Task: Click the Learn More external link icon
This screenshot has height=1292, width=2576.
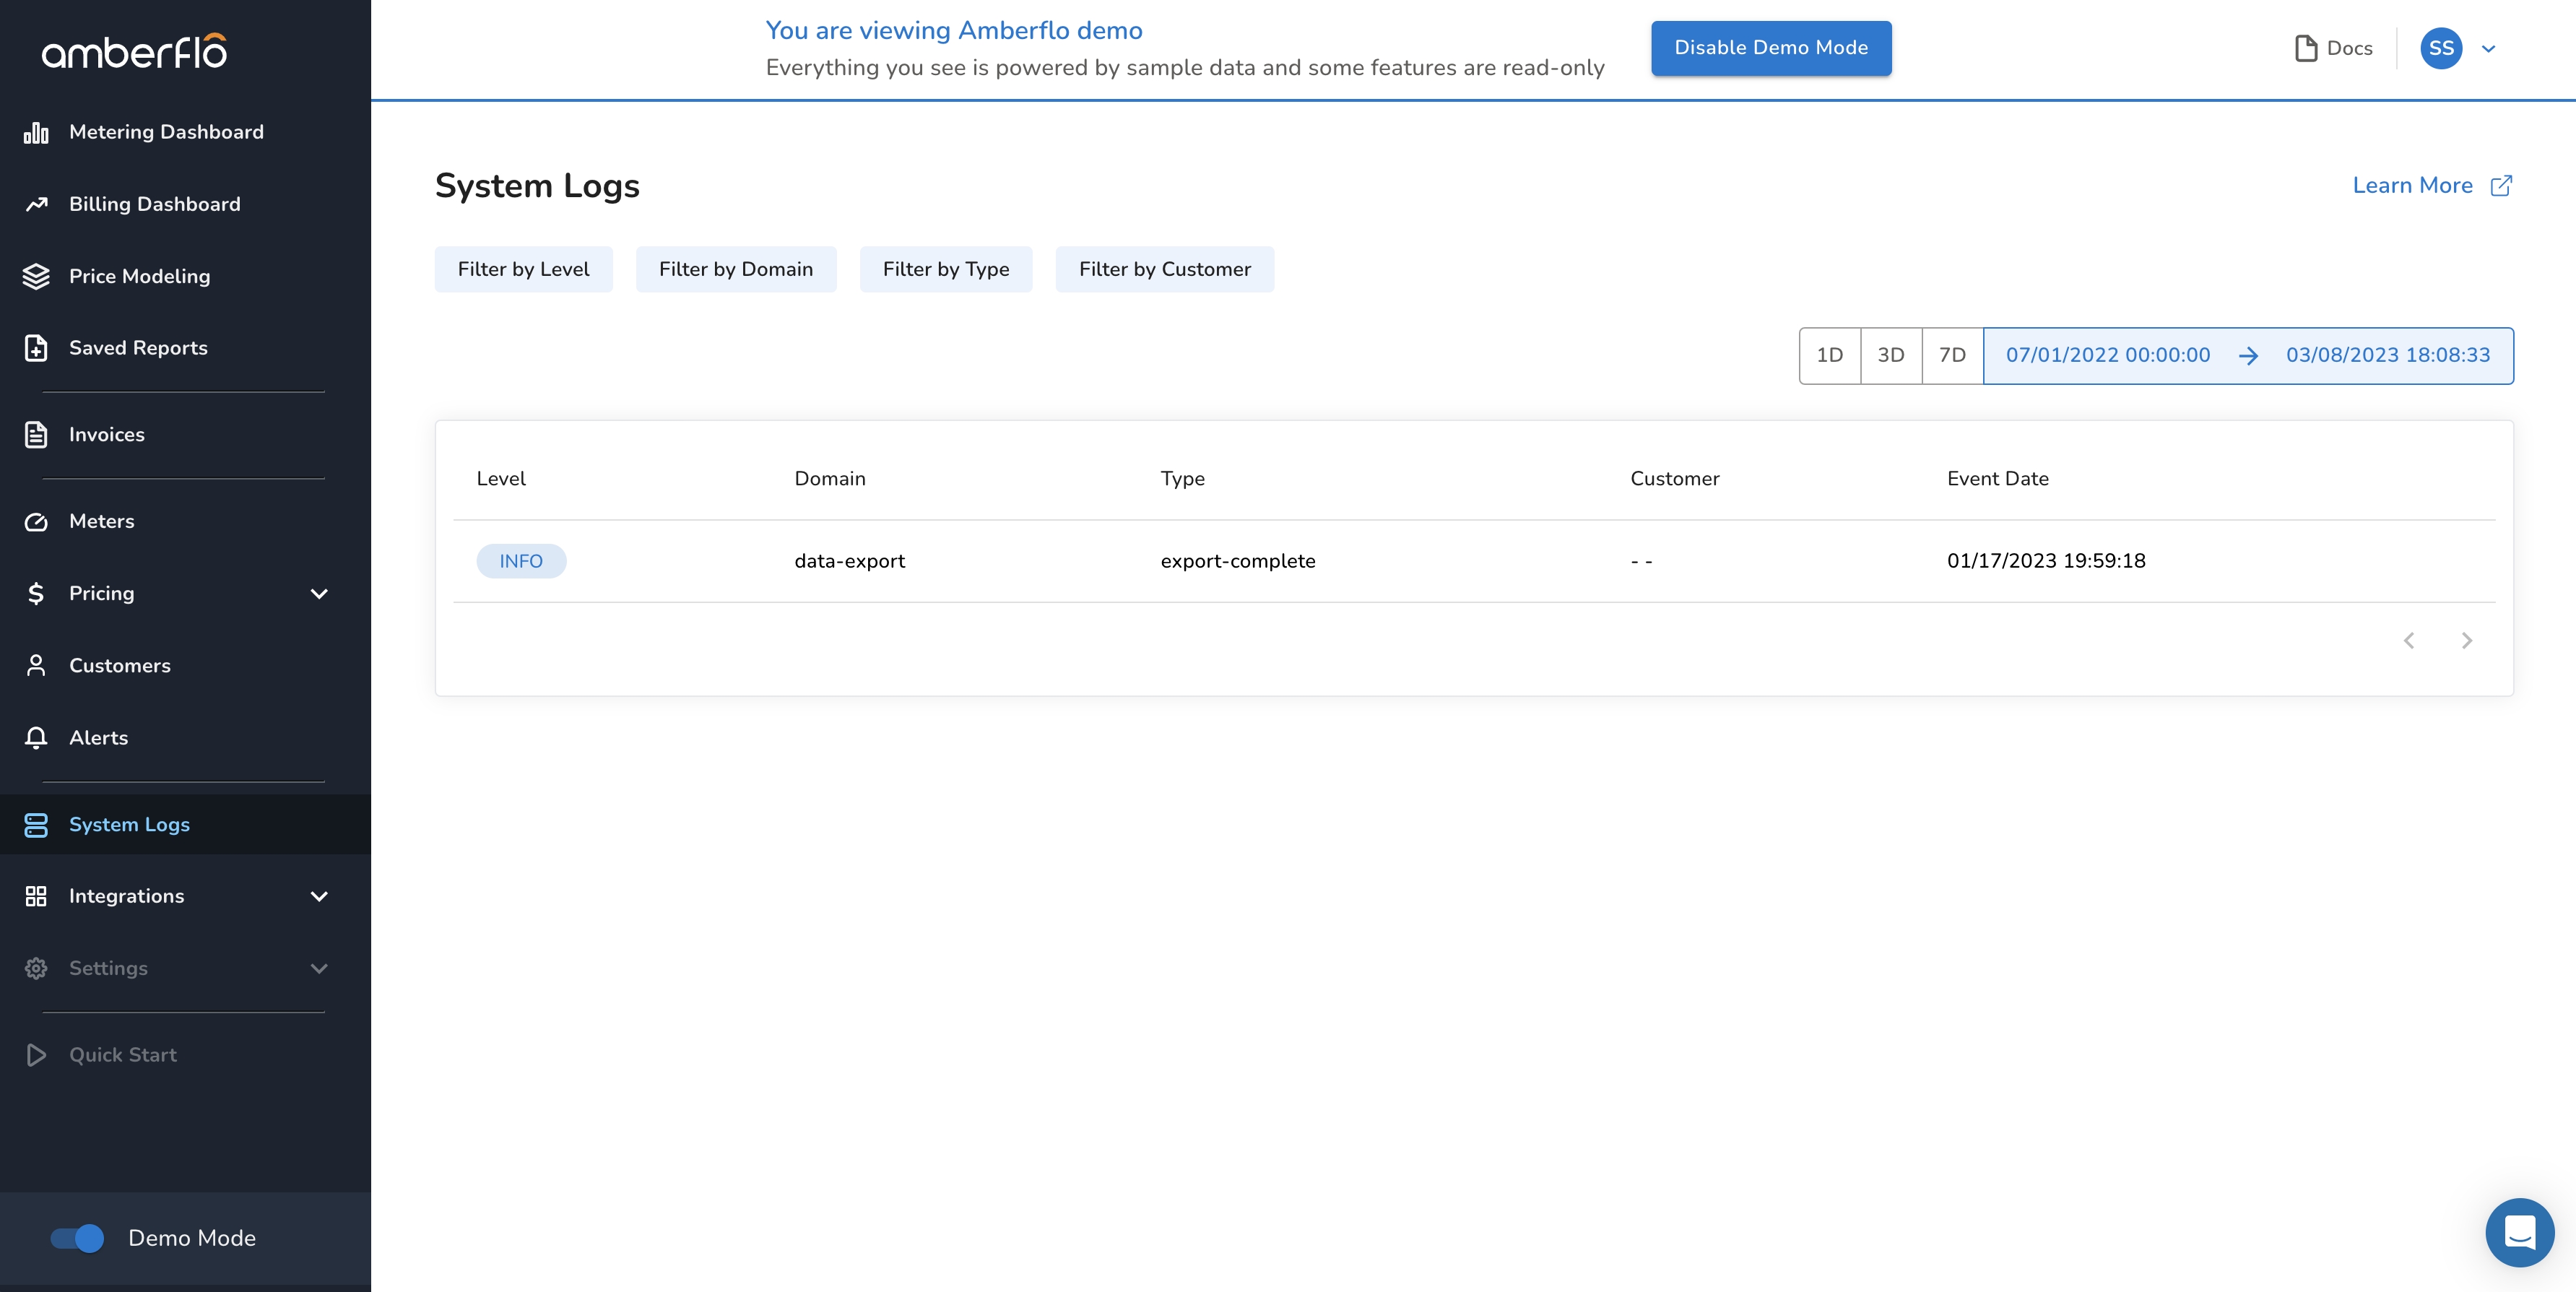Action: 2501,186
